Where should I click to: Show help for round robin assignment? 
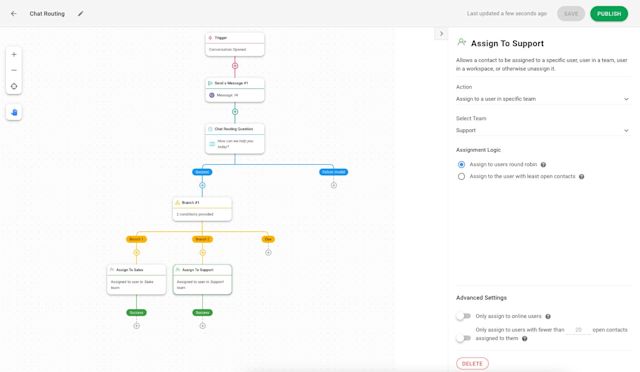[543, 165]
